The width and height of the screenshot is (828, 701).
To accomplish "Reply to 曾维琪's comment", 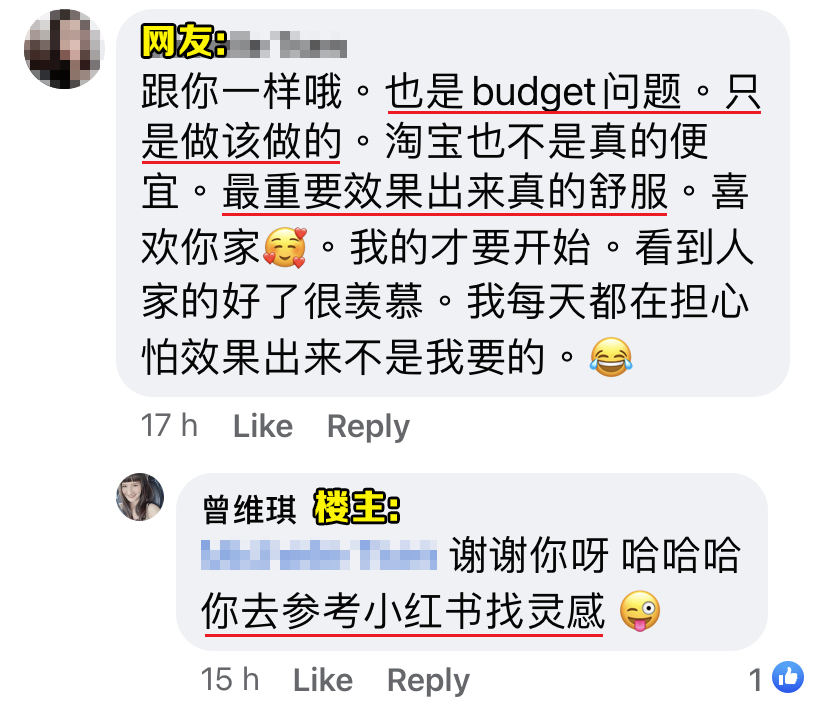I will point(428,680).
